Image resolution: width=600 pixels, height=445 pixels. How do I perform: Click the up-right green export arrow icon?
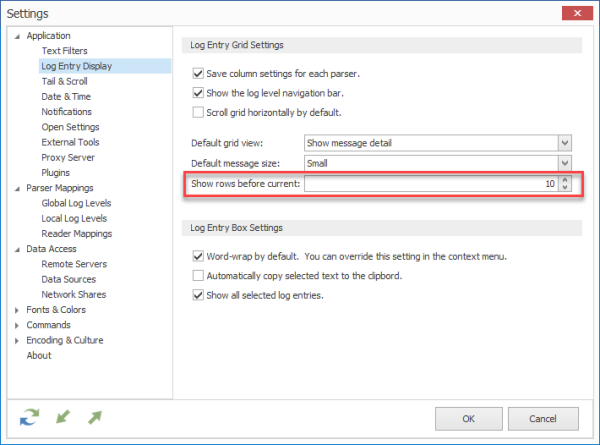click(x=95, y=417)
